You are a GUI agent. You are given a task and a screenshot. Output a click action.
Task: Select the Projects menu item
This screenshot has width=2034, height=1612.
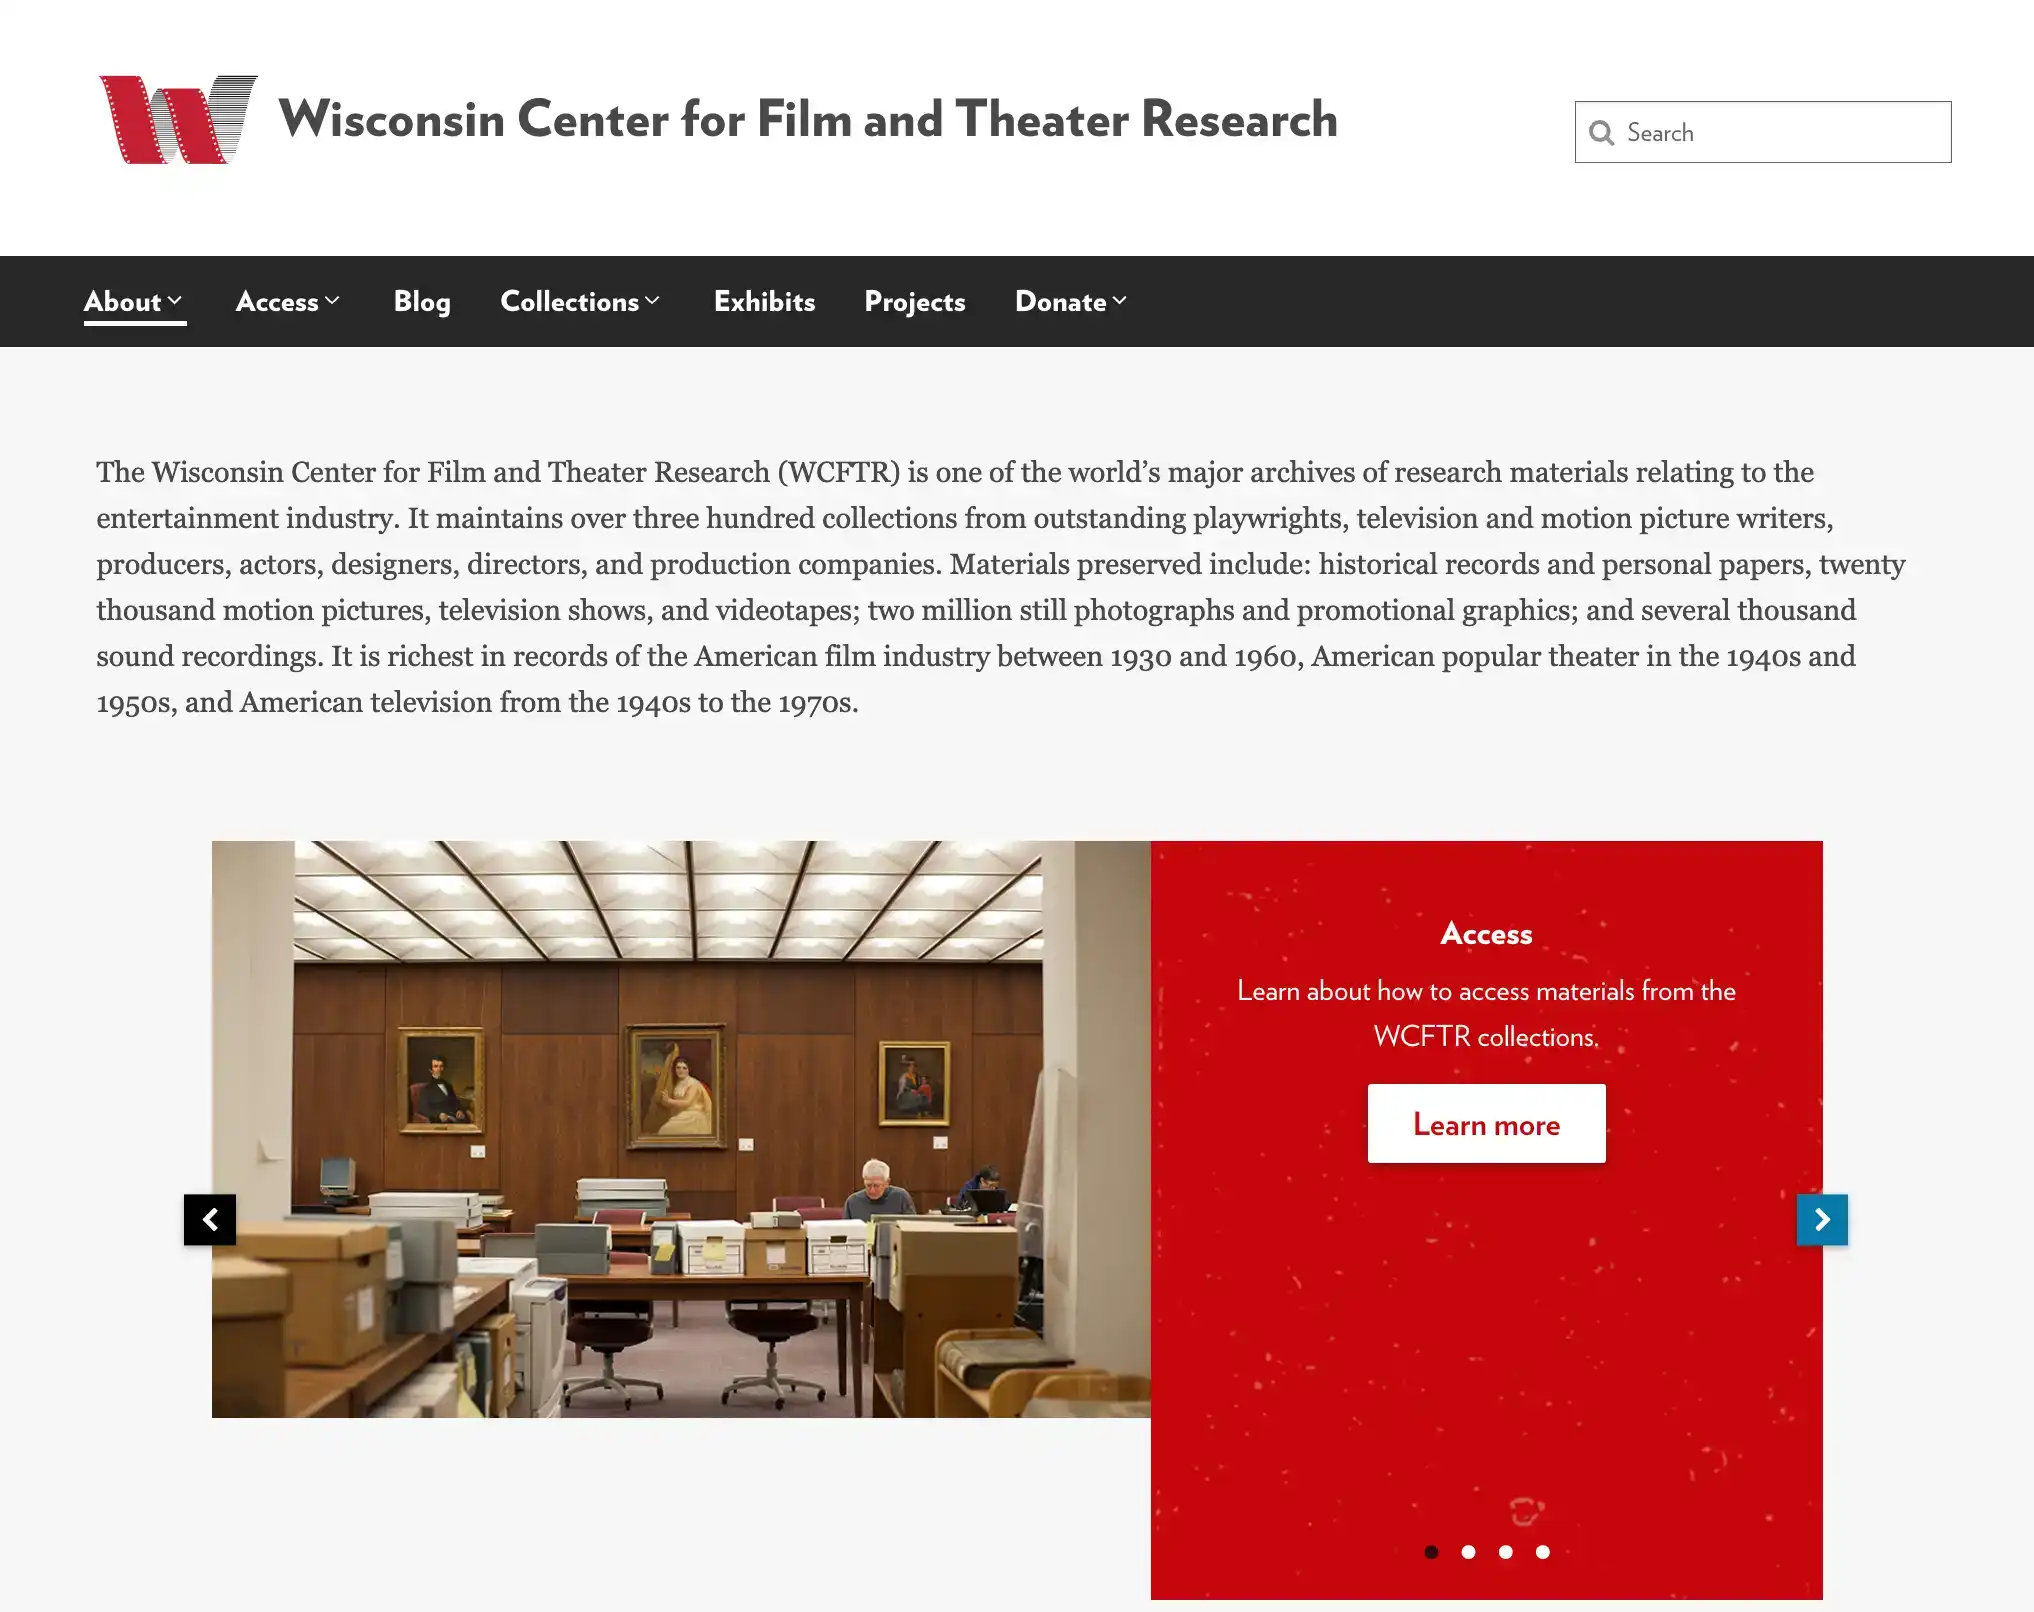click(915, 301)
